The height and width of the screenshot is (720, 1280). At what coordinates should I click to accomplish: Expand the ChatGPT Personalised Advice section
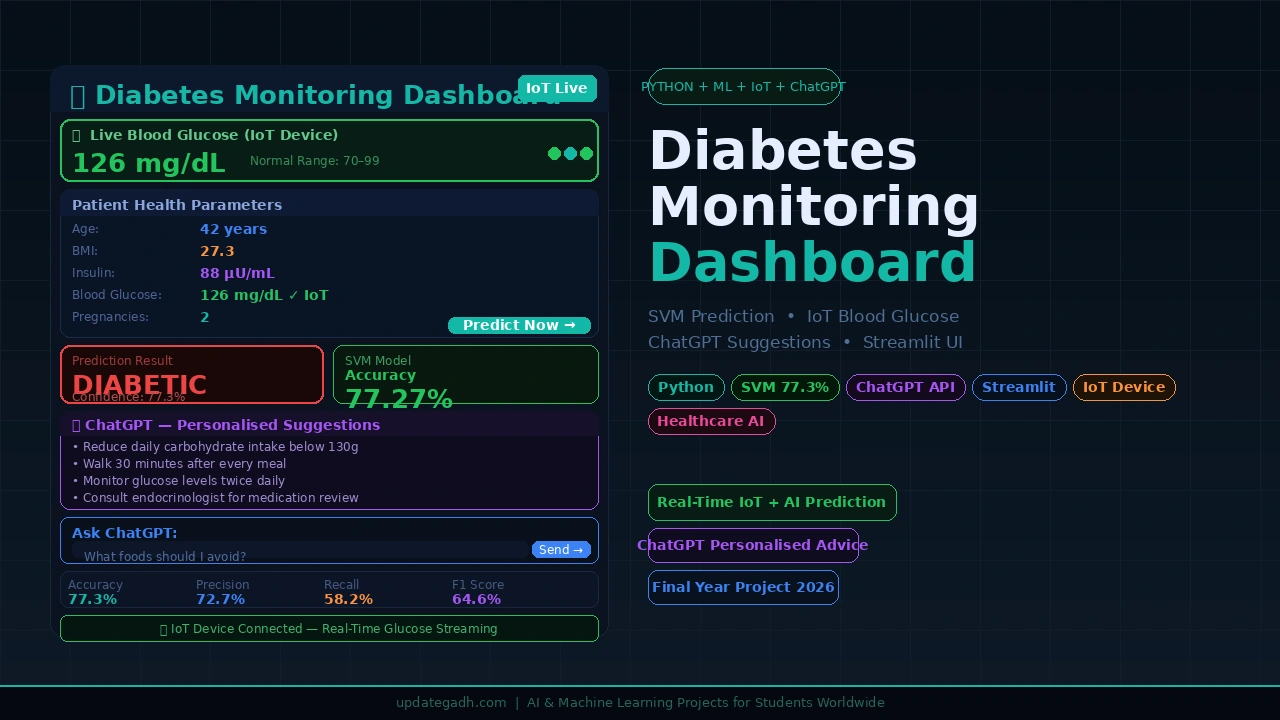(753, 545)
